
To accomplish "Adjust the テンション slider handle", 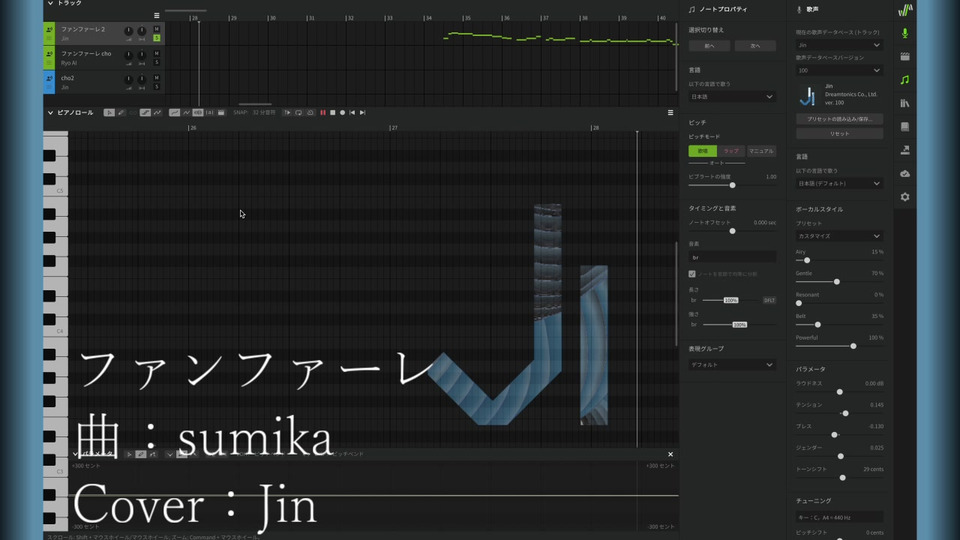I will click(845, 413).
